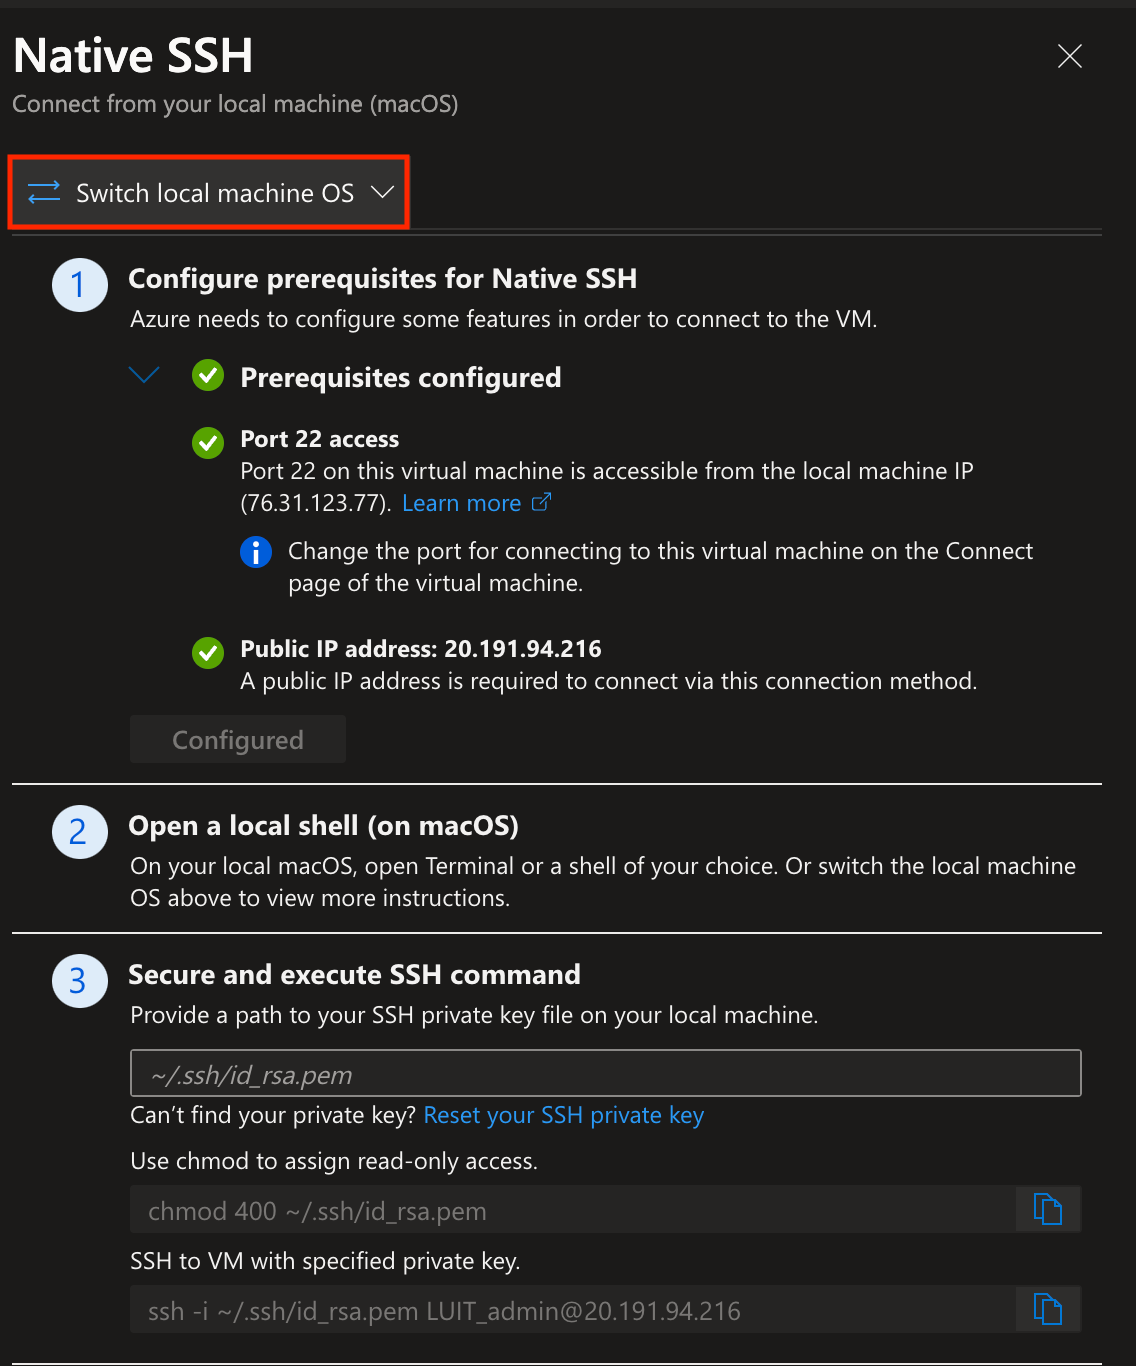1136x1366 pixels.
Task: Click the green check beside Port 22 access
Action: [208, 442]
